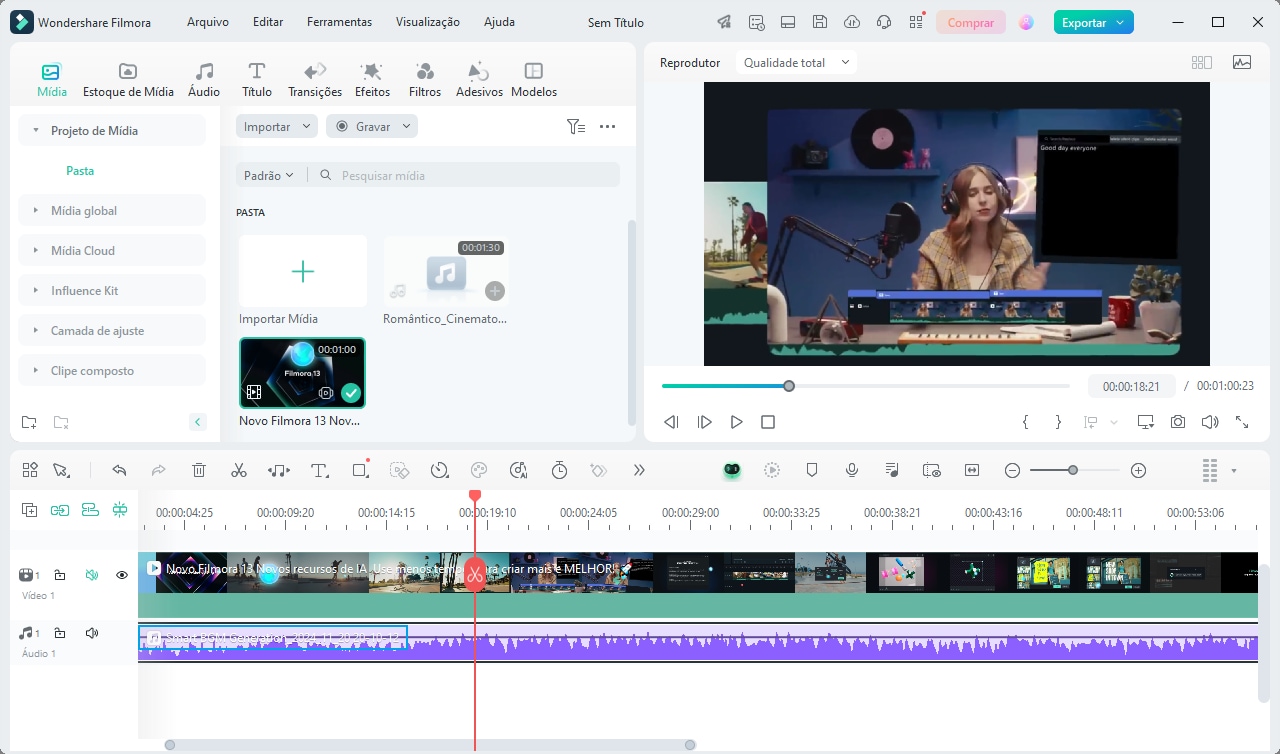Add a marker on timeline

(812, 470)
